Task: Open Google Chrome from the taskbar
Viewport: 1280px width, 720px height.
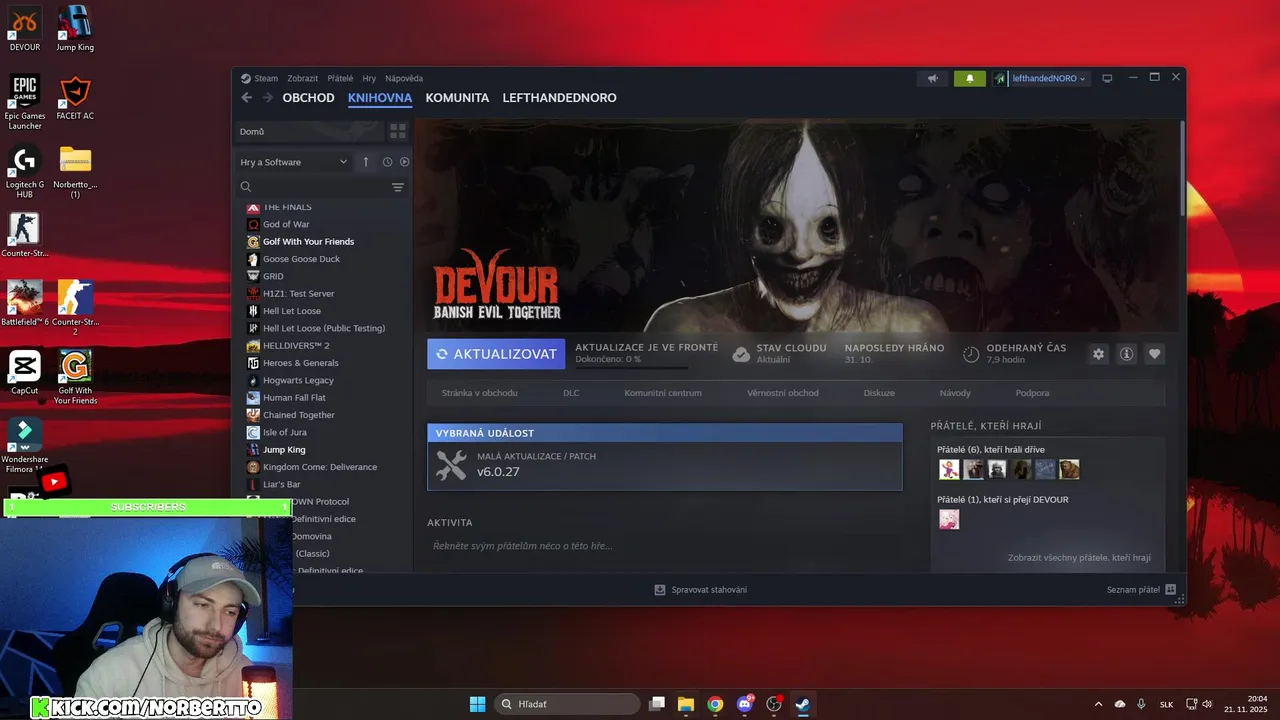Action: coord(715,704)
